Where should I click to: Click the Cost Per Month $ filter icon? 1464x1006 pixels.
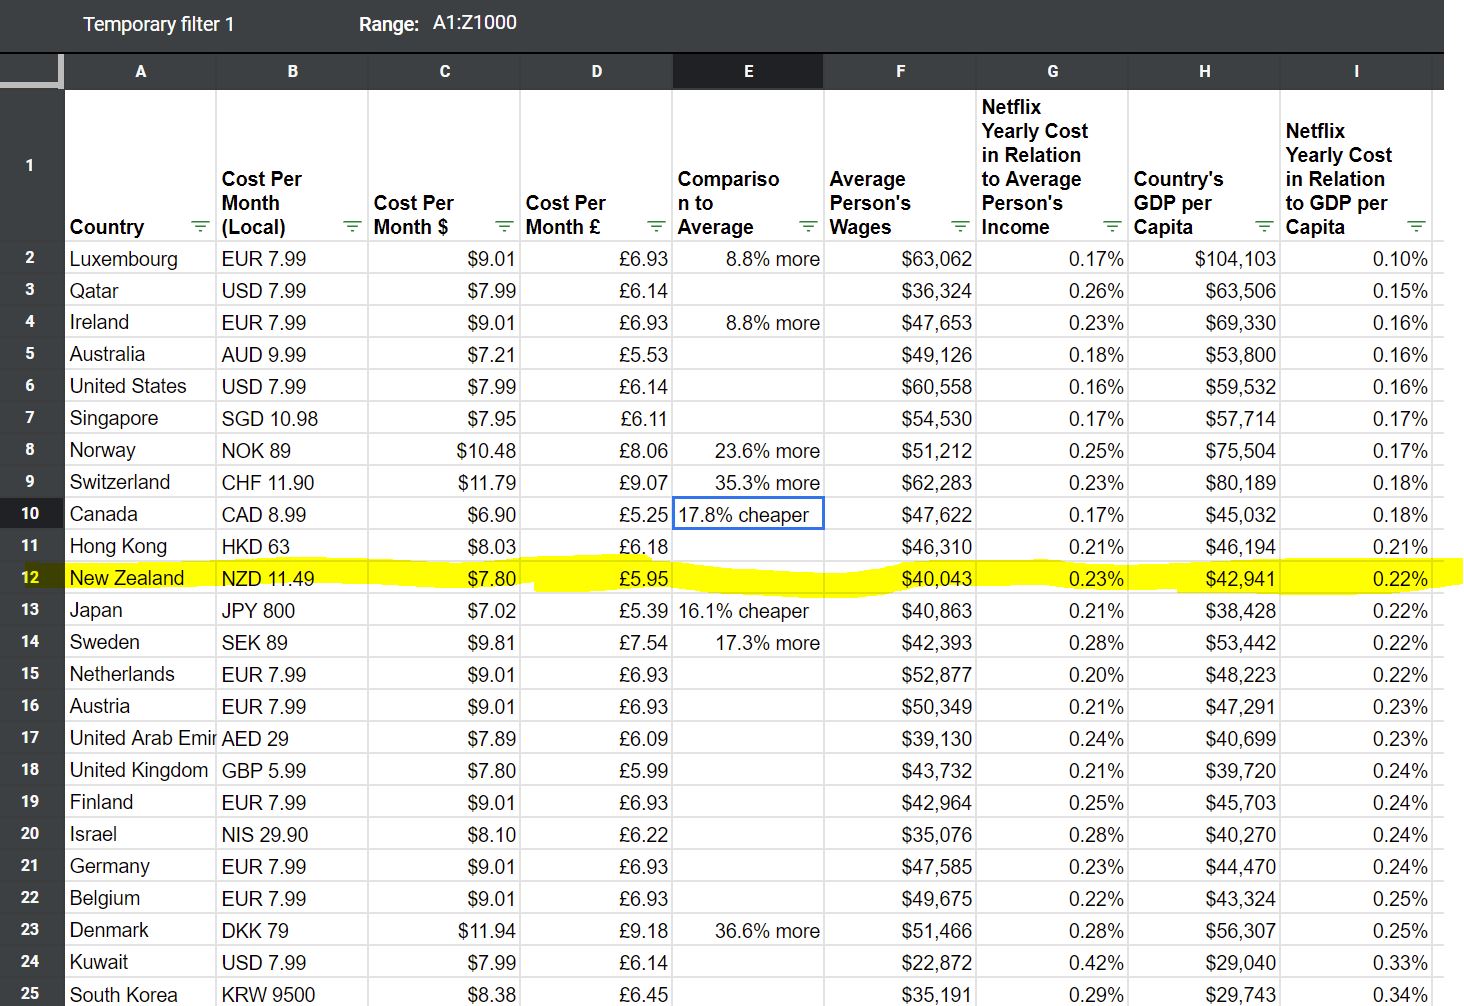504,227
